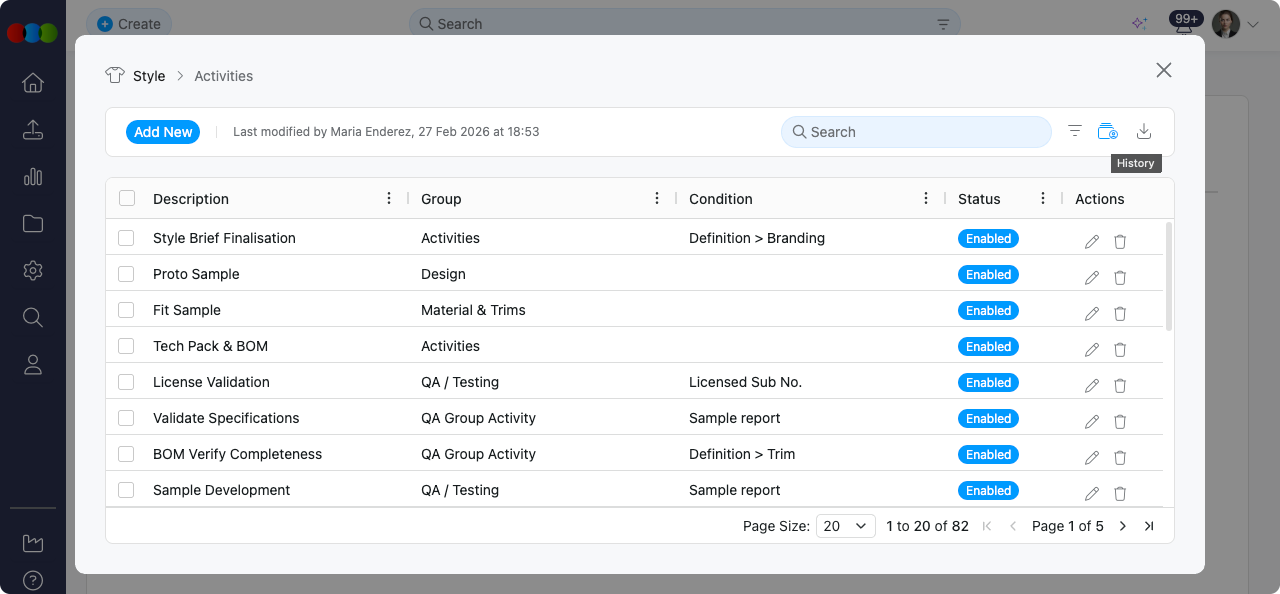Screen dimensions: 1280x594
Task: Click the Add New button
Action: [163, 132]
